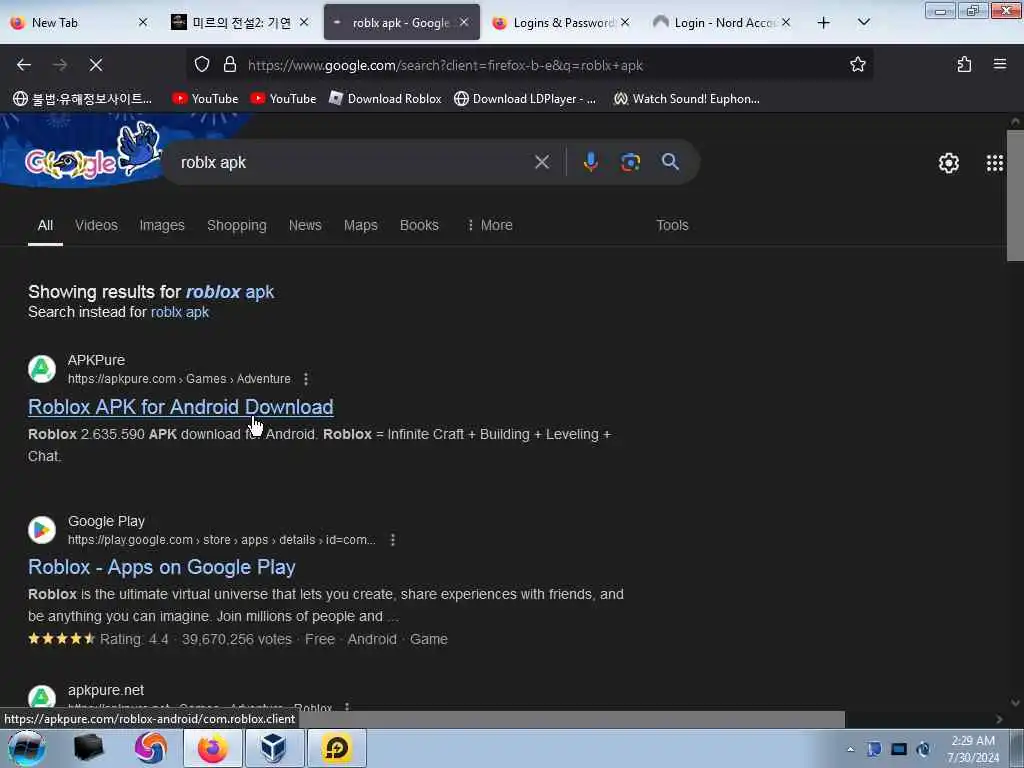
Task: Open the Download Roblox bookmark
Action: (385, 99)
